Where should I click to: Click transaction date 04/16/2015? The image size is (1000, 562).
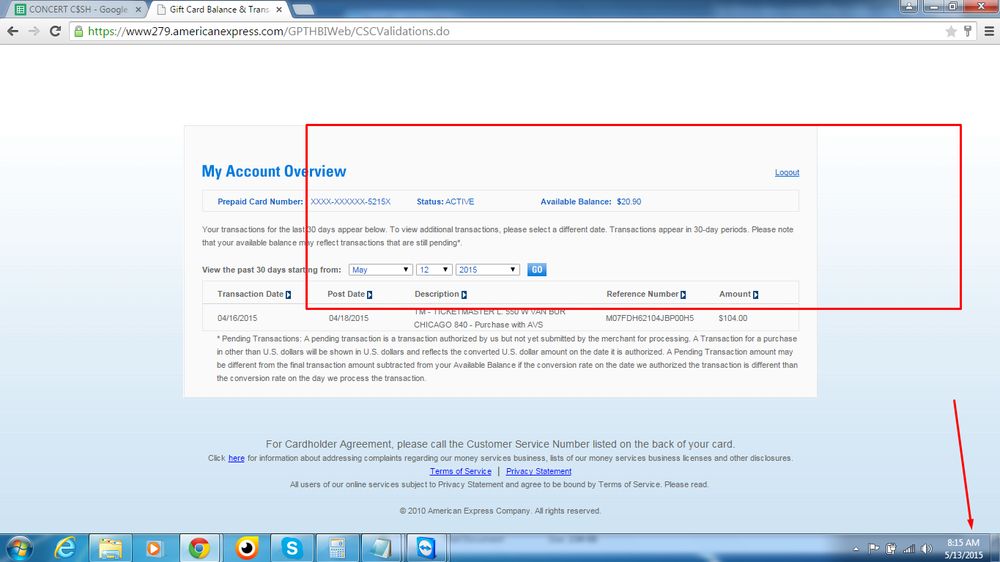coord(237,318)
